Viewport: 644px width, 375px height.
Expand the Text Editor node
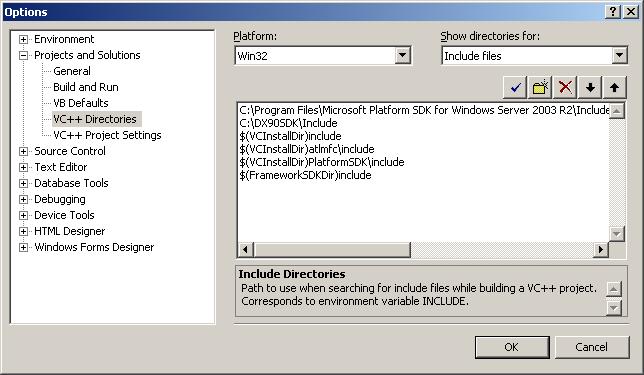tap(23, 167)
